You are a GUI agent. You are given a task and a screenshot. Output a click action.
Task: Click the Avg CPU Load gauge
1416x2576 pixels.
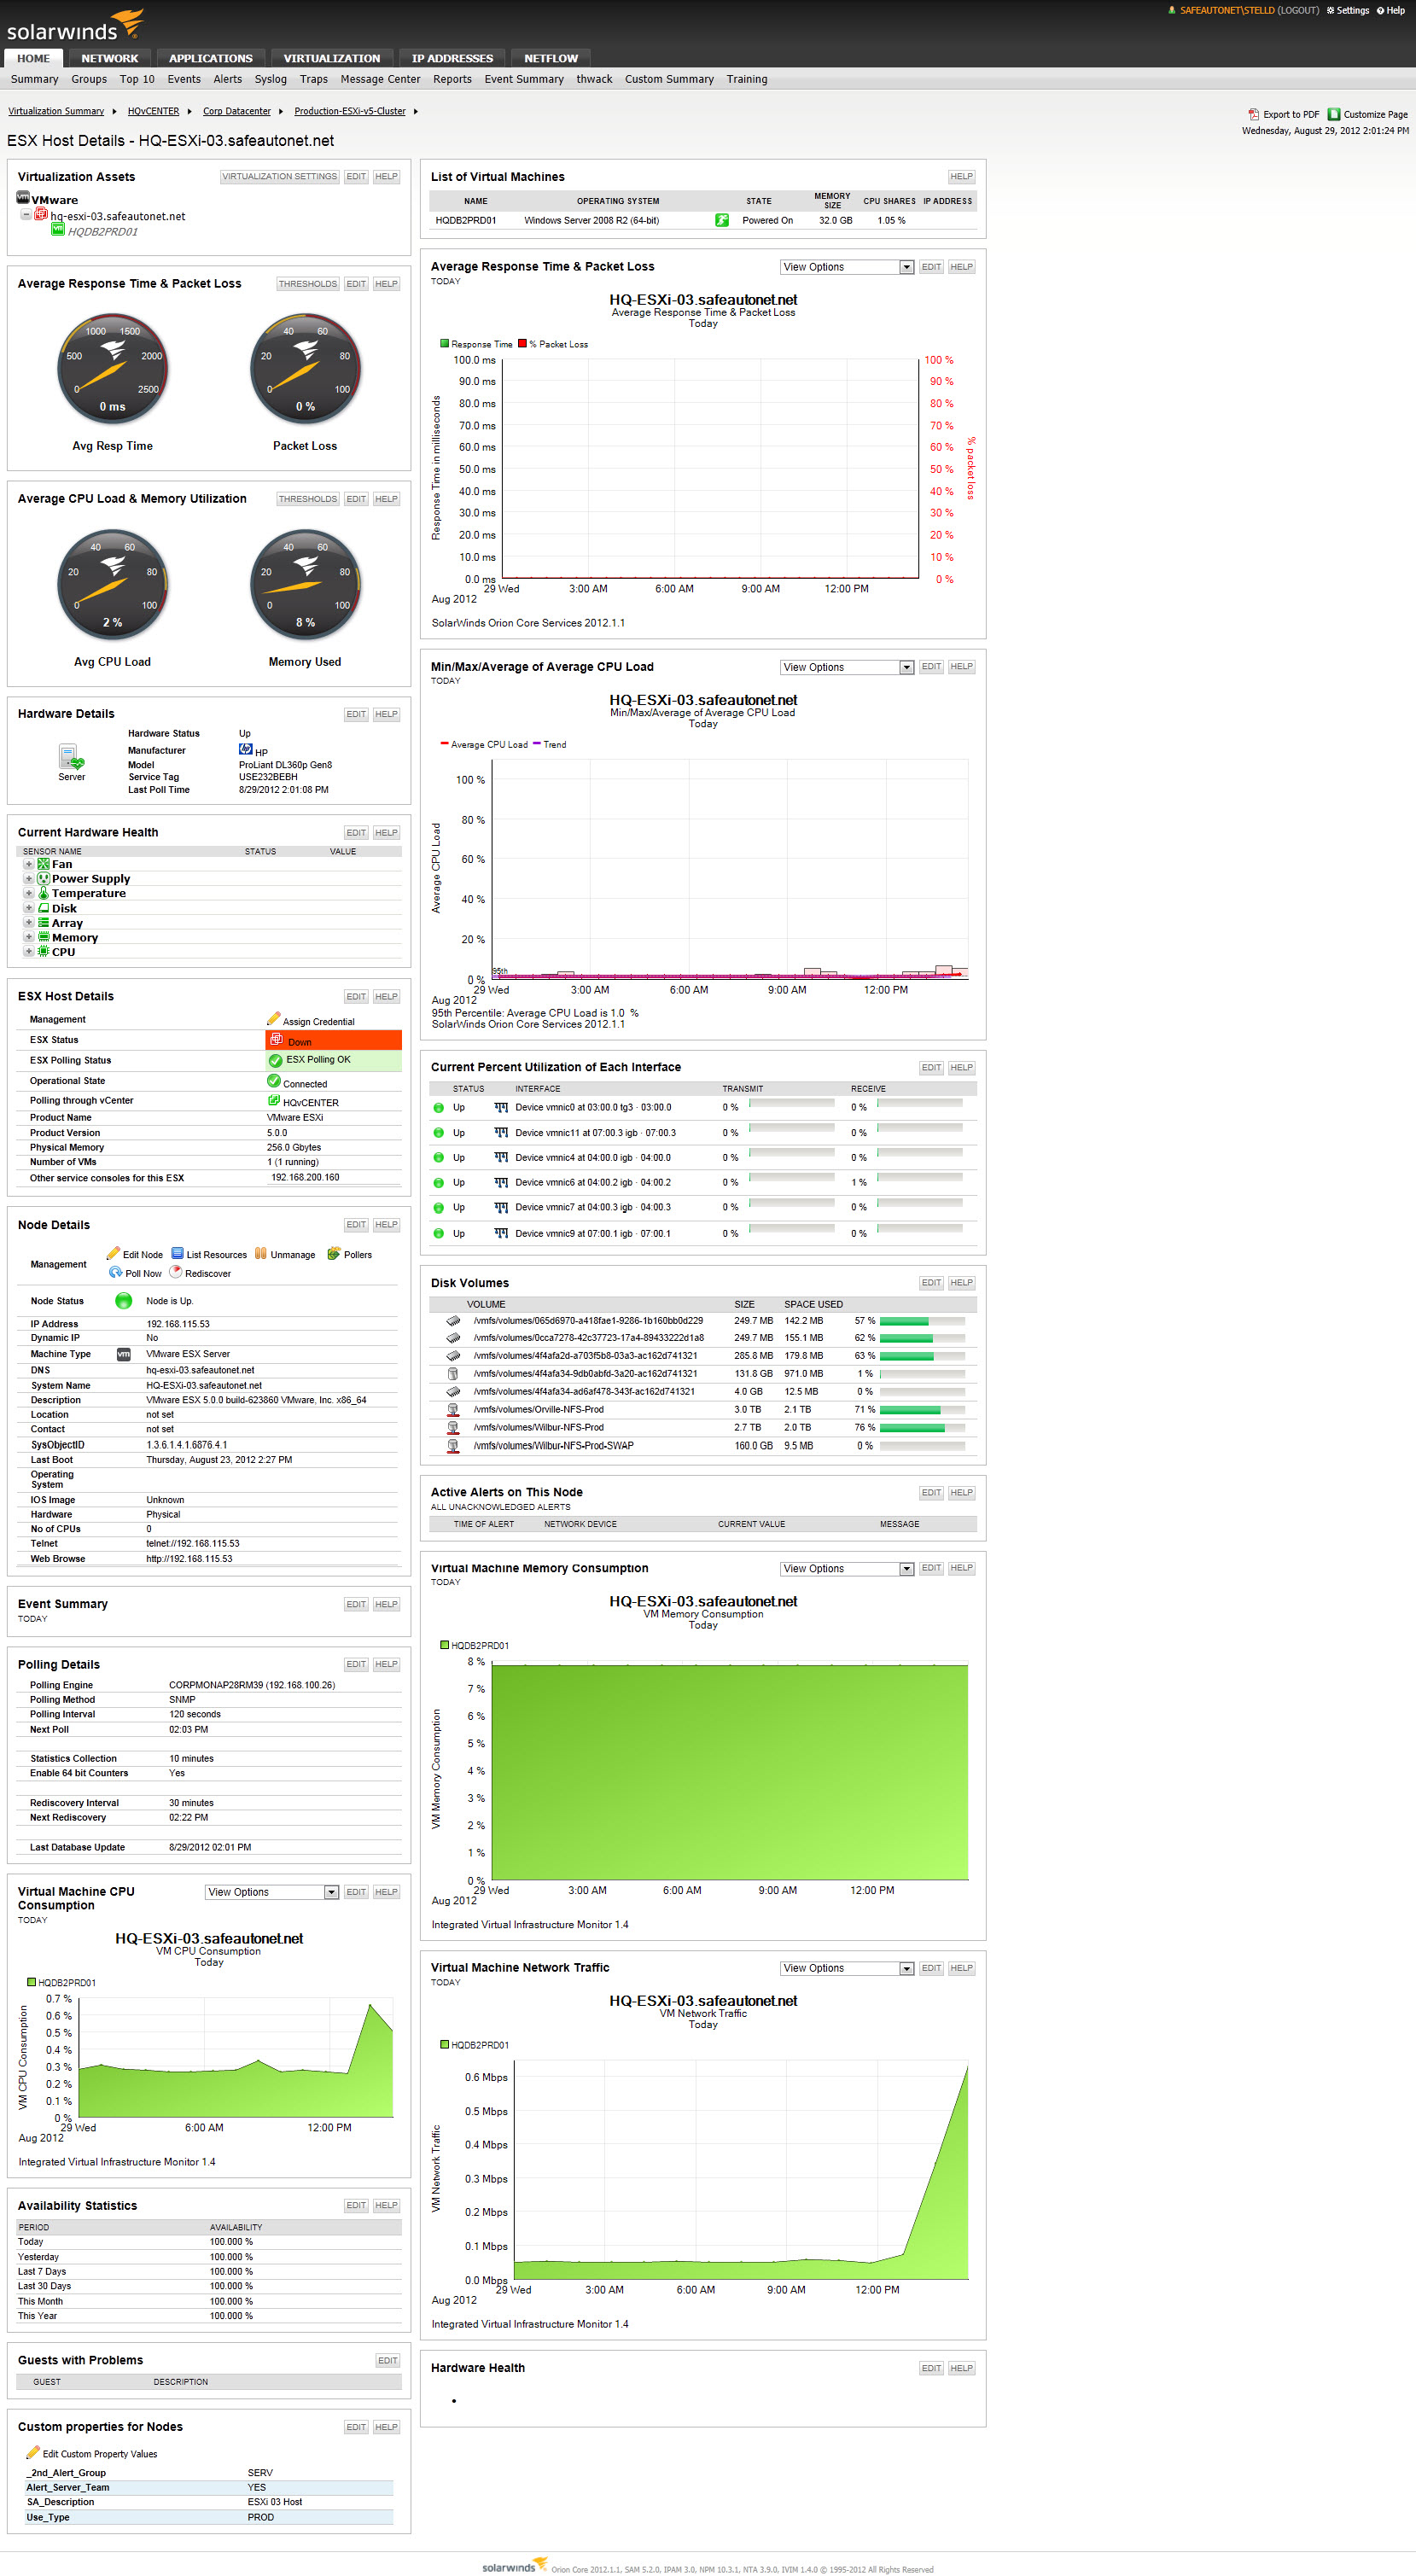click(112, 585)
